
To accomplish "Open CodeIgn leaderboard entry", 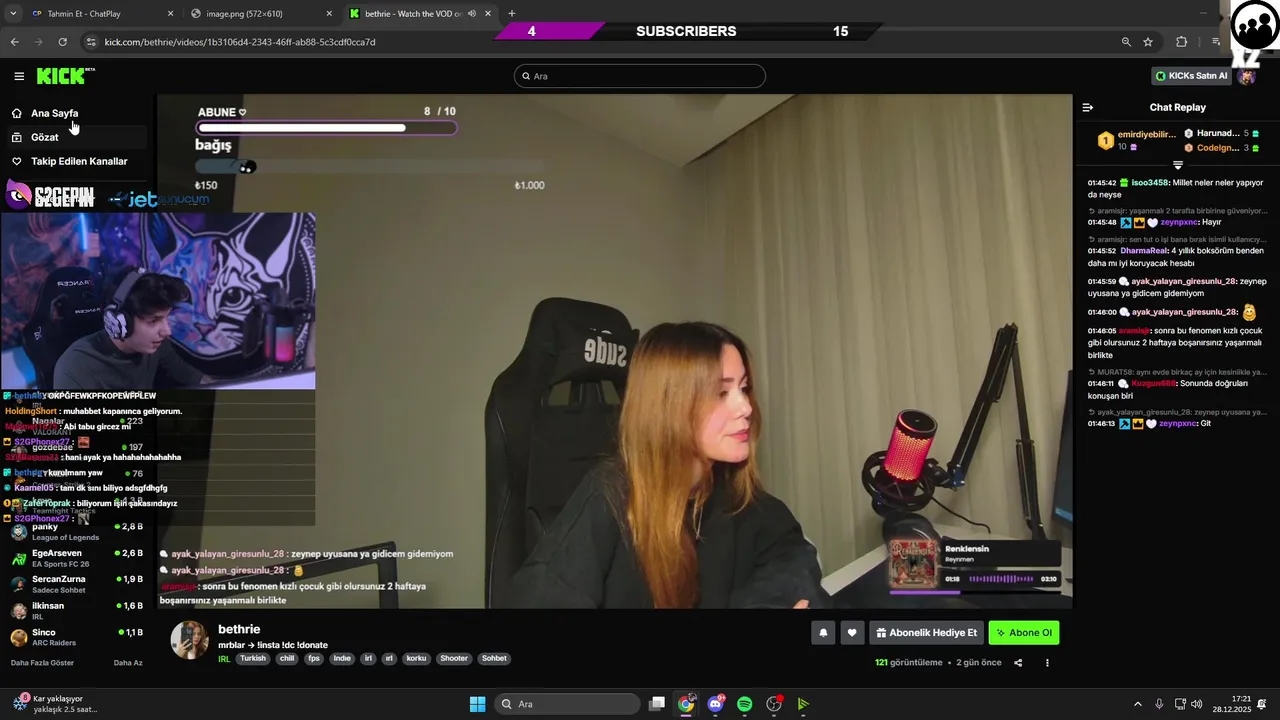I will pyautogui.click(x=1222, y=148).
